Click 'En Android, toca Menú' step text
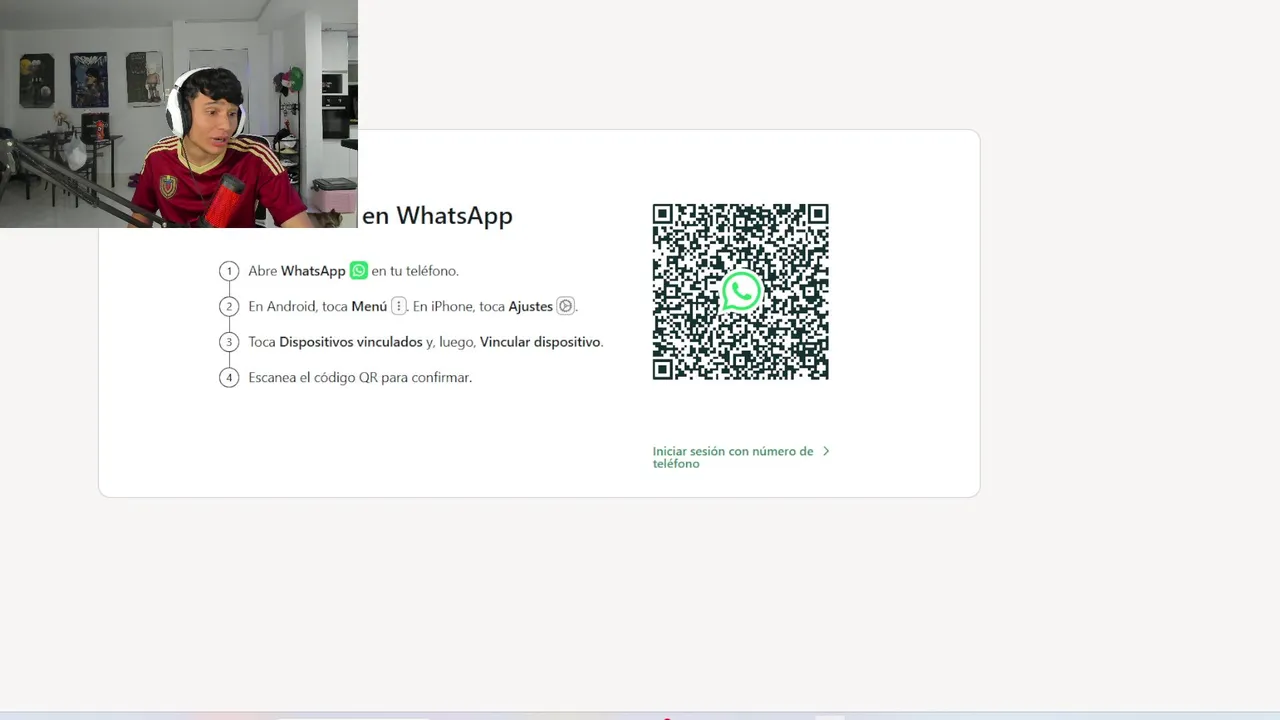 (x=318, y=306)
